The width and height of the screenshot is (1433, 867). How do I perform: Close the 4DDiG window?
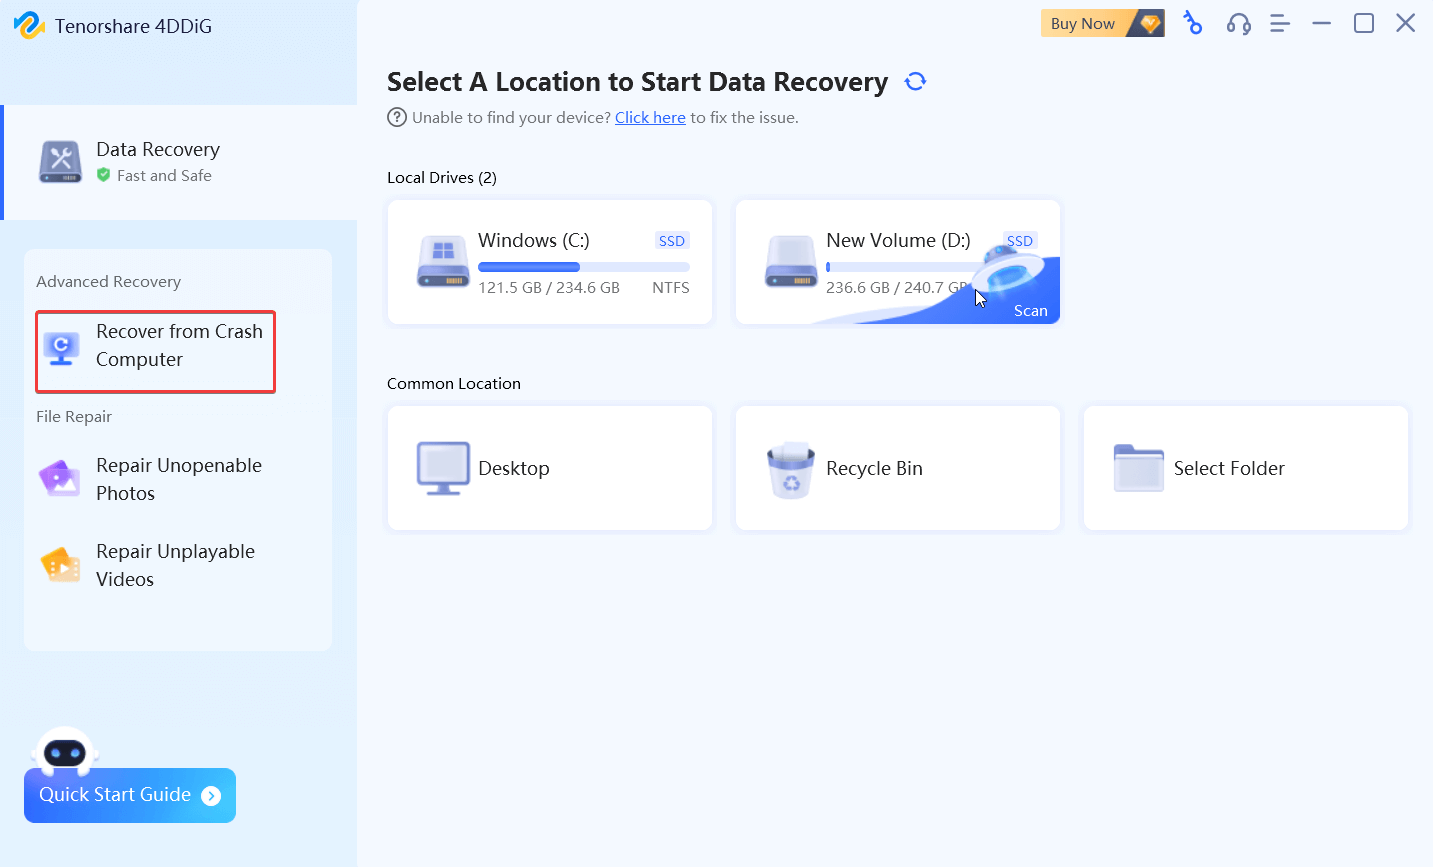click(1406, 23)
